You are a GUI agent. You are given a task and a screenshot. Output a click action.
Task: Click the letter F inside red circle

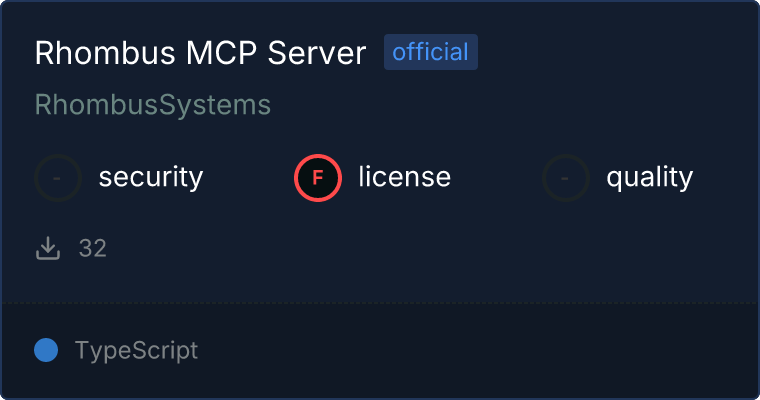click(x=318, y=178)
